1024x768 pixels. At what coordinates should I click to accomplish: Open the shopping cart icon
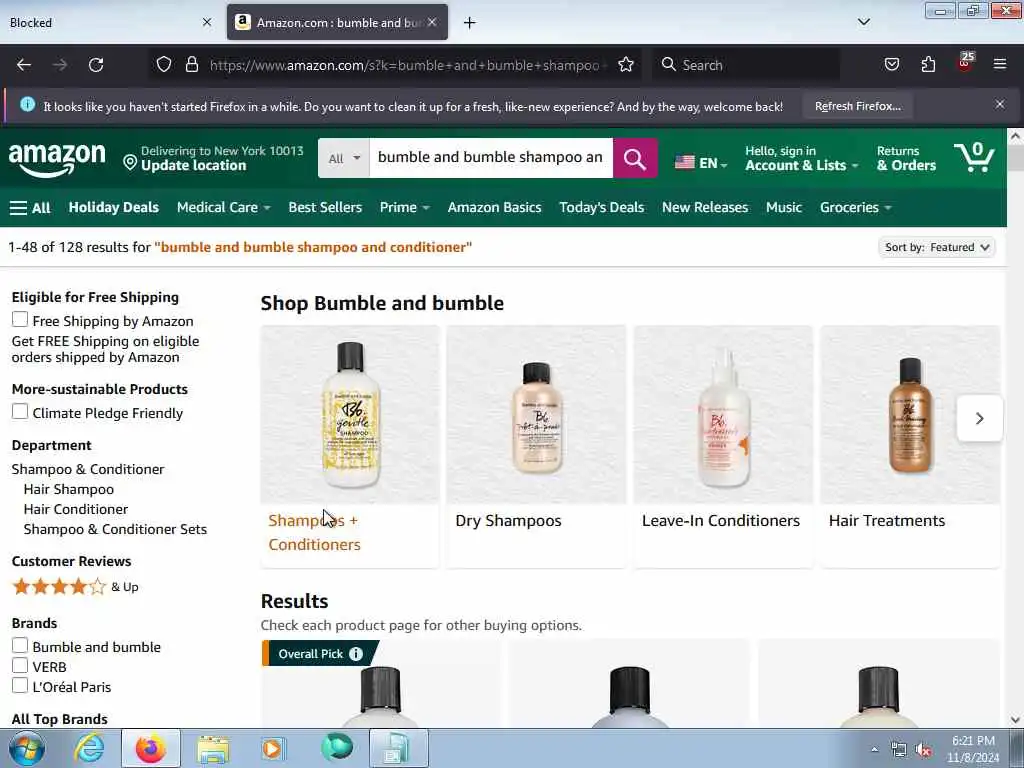974,157
